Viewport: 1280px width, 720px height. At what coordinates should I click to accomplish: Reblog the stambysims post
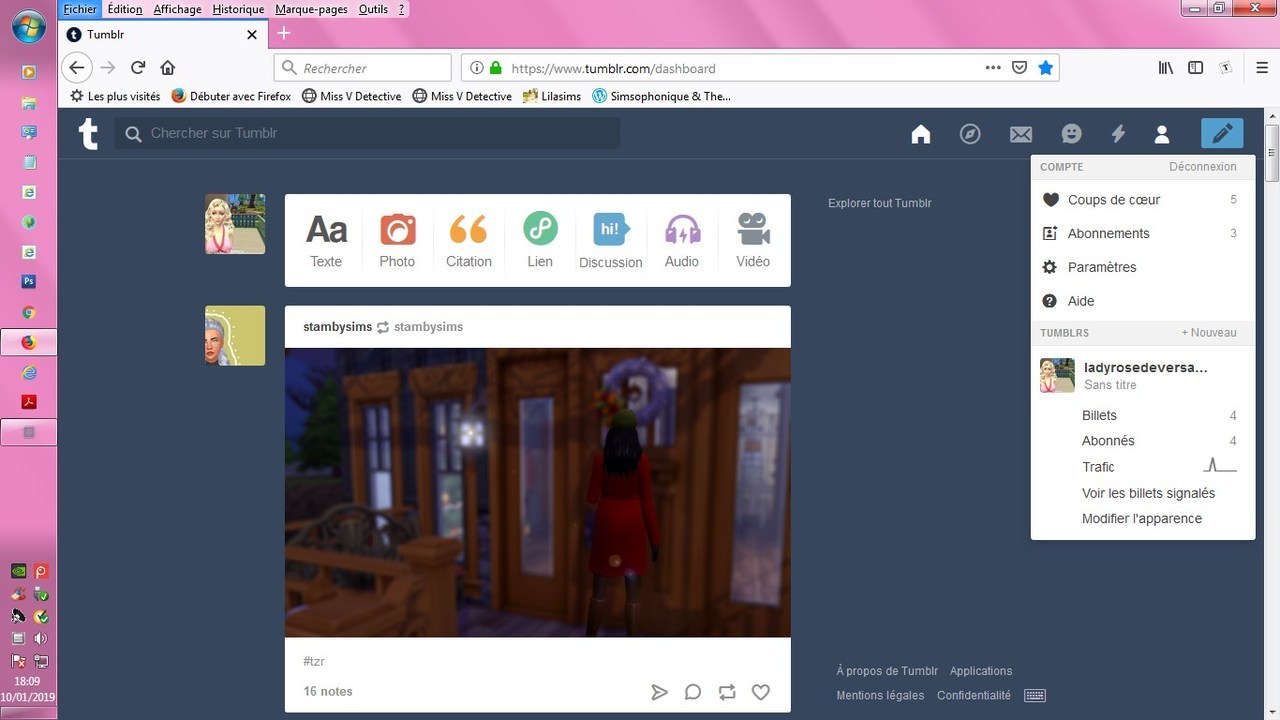pos(727,692)
